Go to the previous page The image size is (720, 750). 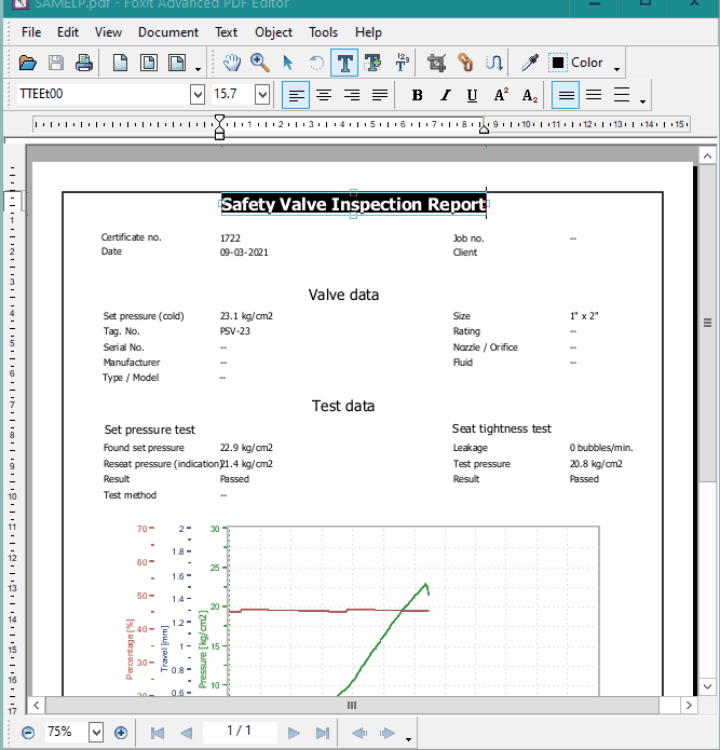point(186,732)
